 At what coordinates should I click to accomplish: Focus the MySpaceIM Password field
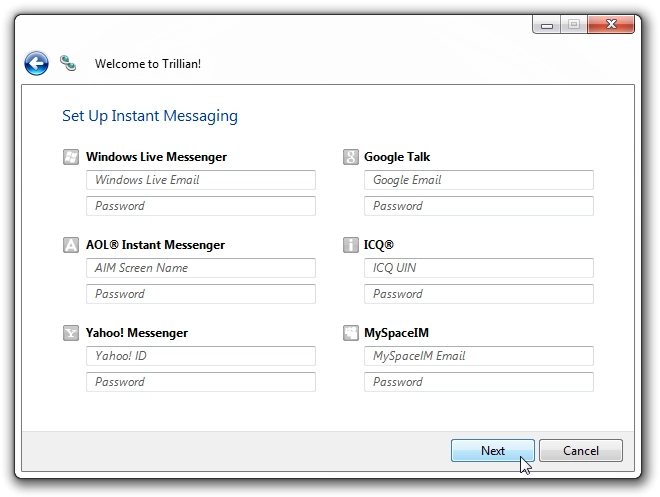tap(479, 382)
